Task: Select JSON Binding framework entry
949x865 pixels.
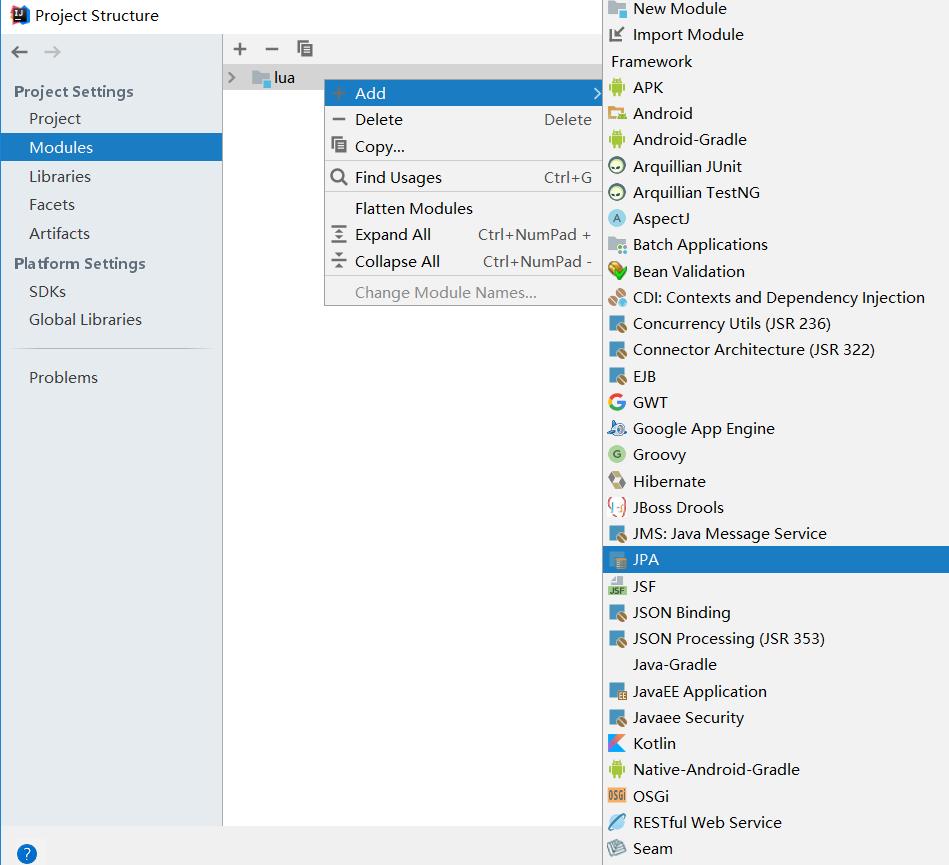Action: [776, 612]
